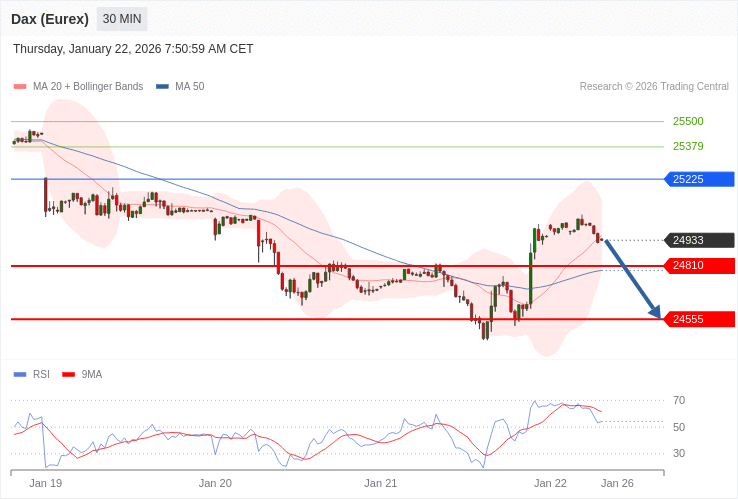The width and height of the screenshot is (738, 500).
Task: Click the red 24555 target price tag
Action: (x=698, y=319)
